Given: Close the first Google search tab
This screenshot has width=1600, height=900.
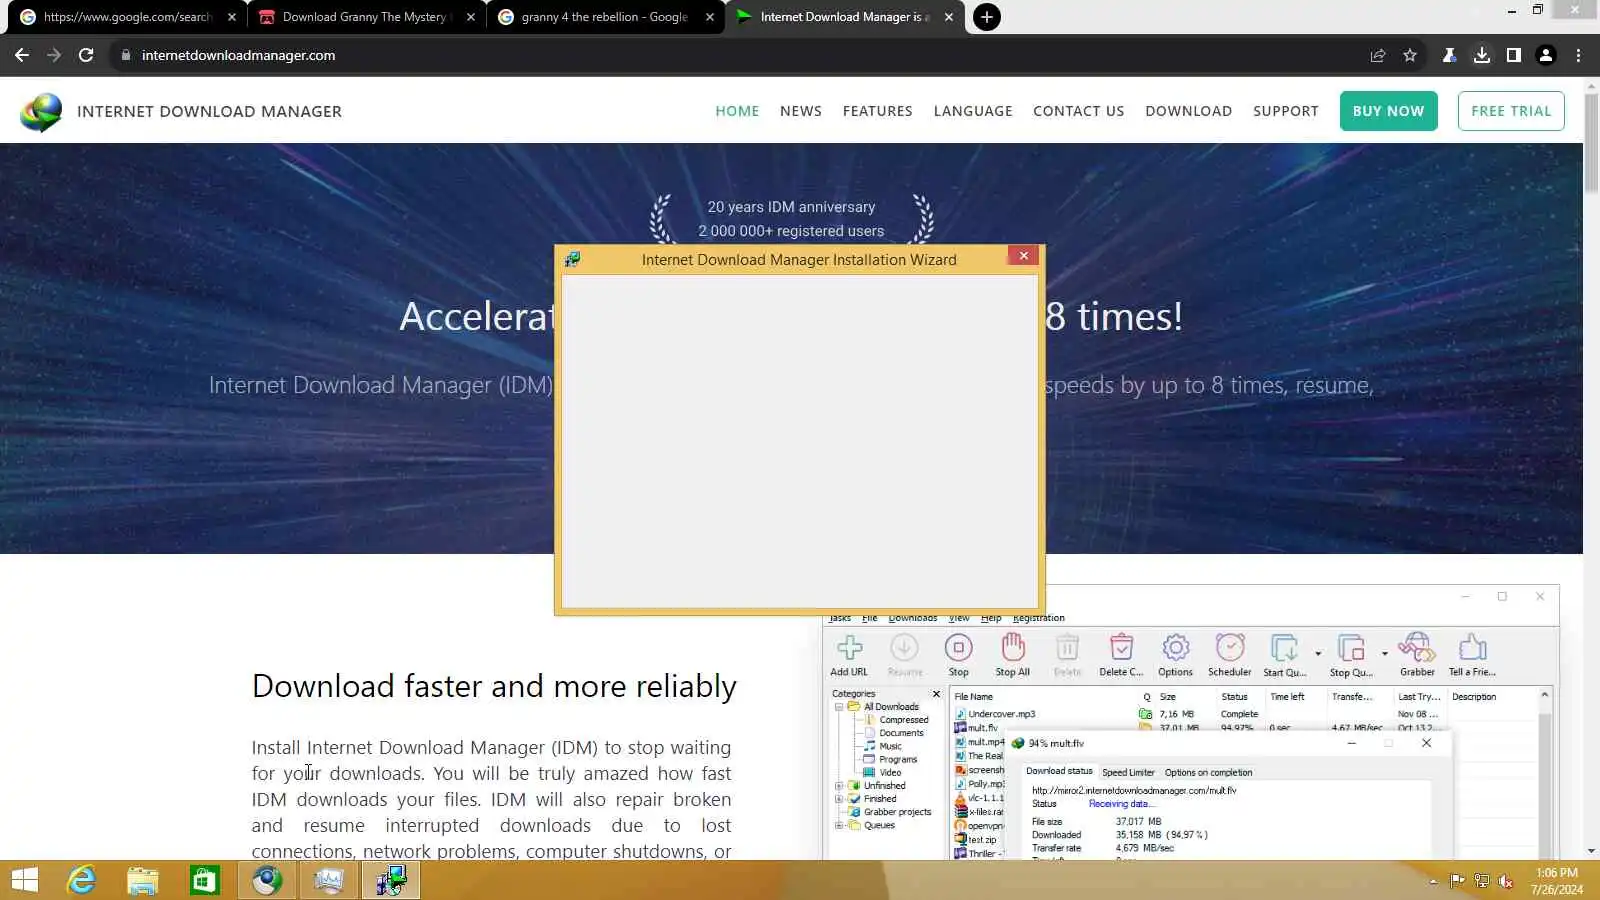Looking at the screenshot, I should click(x=232, y=17).
